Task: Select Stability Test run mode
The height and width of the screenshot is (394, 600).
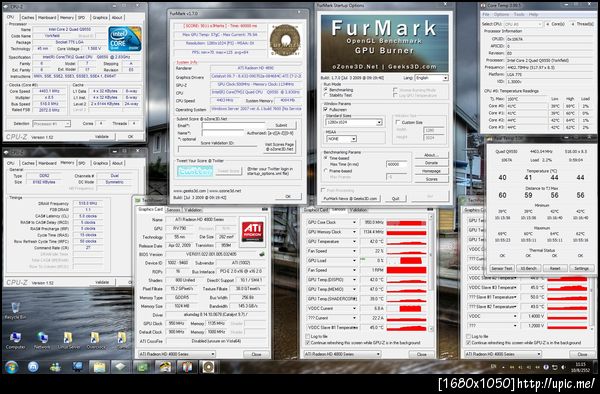Action: coord(326,95)
